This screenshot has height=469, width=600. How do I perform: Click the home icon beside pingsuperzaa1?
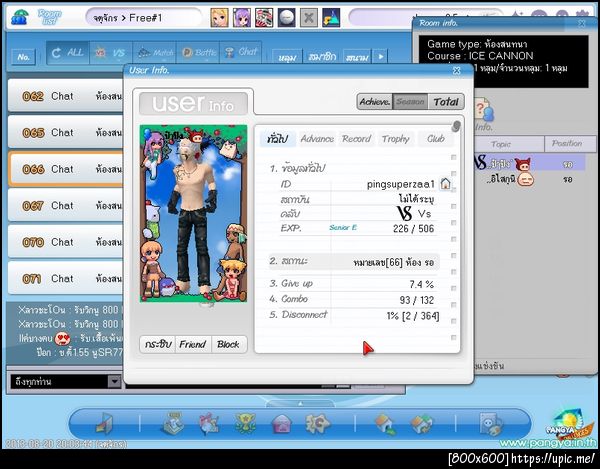pyautogui.click(x=445, y=184)
